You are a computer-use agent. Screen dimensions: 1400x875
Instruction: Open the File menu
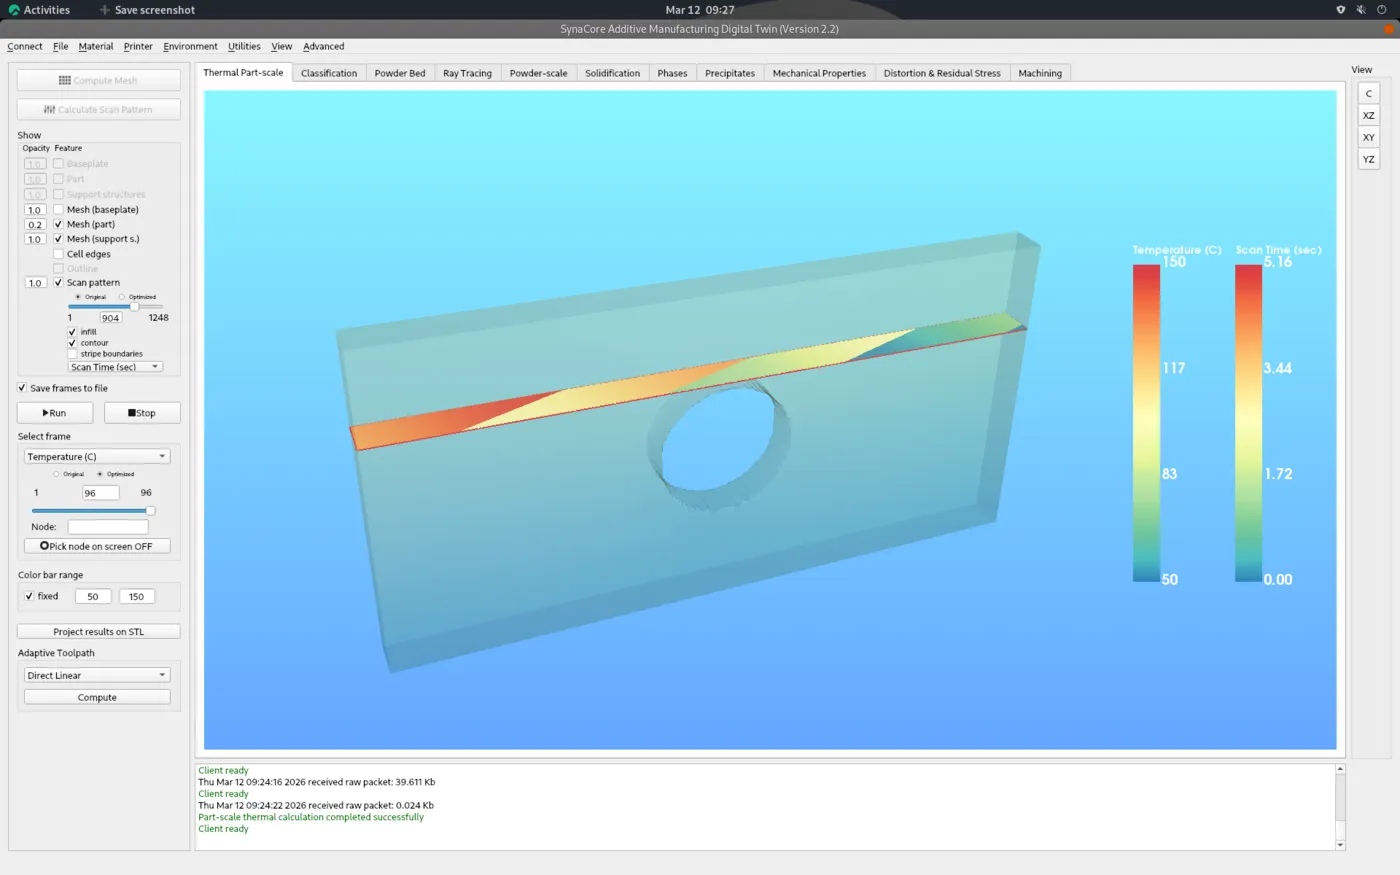pyautogui.click(x=61, y=46)
